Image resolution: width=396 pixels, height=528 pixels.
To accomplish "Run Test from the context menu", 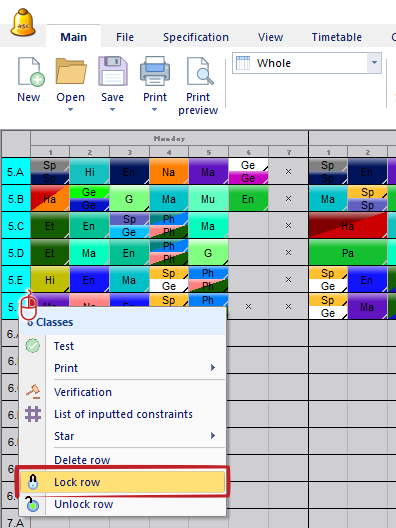I will (64, 346).
